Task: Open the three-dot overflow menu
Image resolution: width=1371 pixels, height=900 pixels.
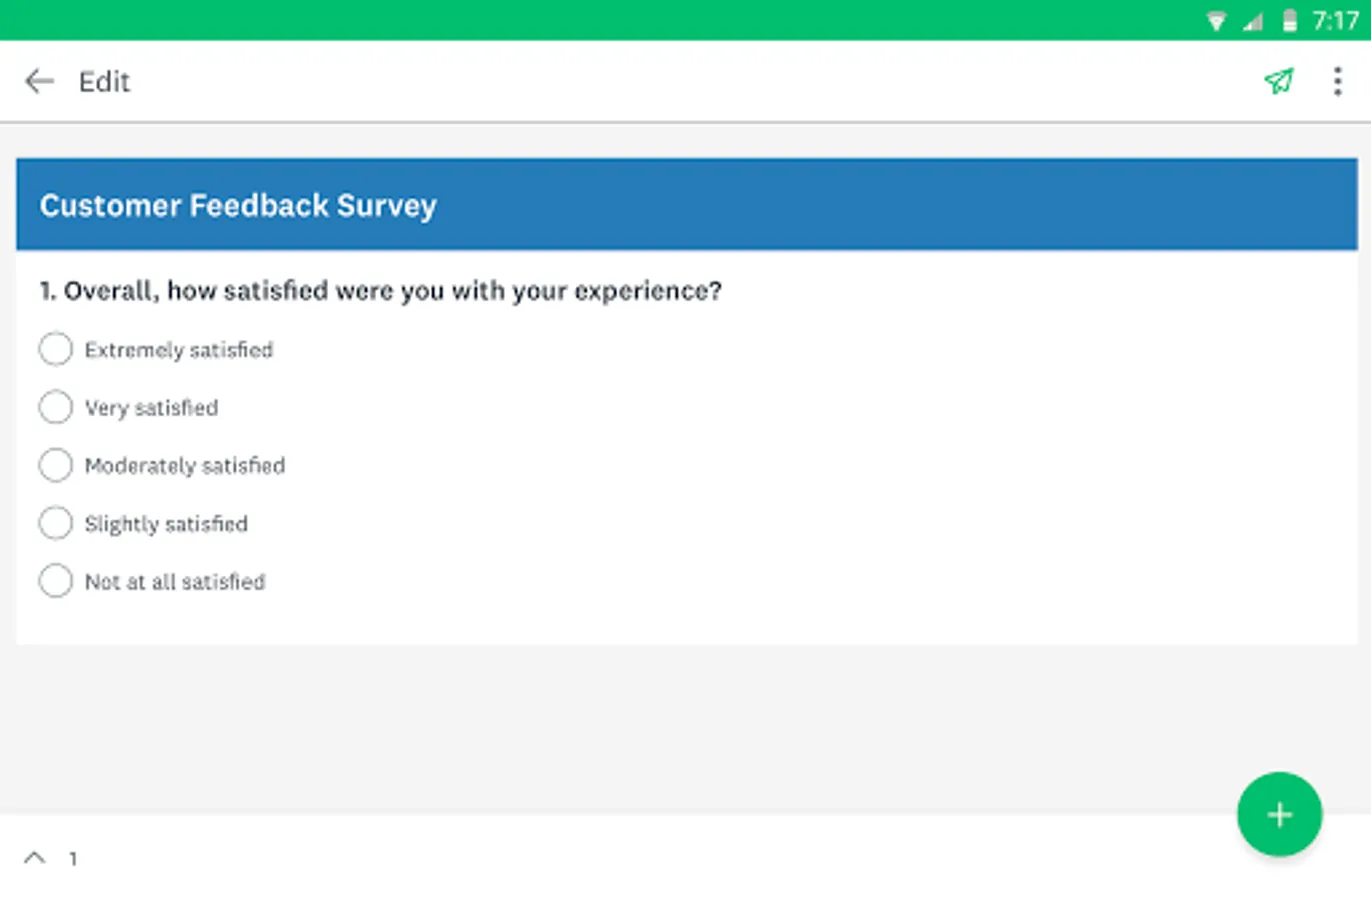Action: [1337, 81]
